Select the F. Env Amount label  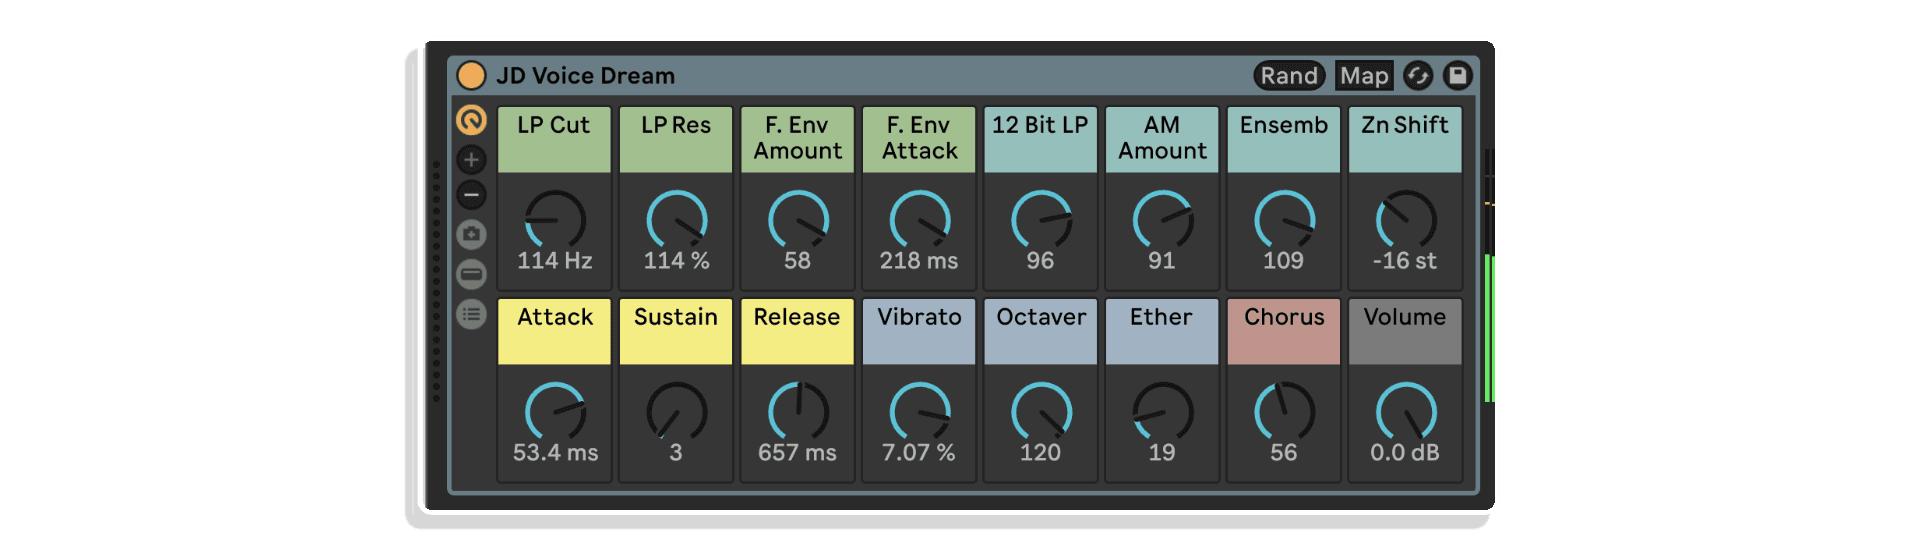click(798, 139)
